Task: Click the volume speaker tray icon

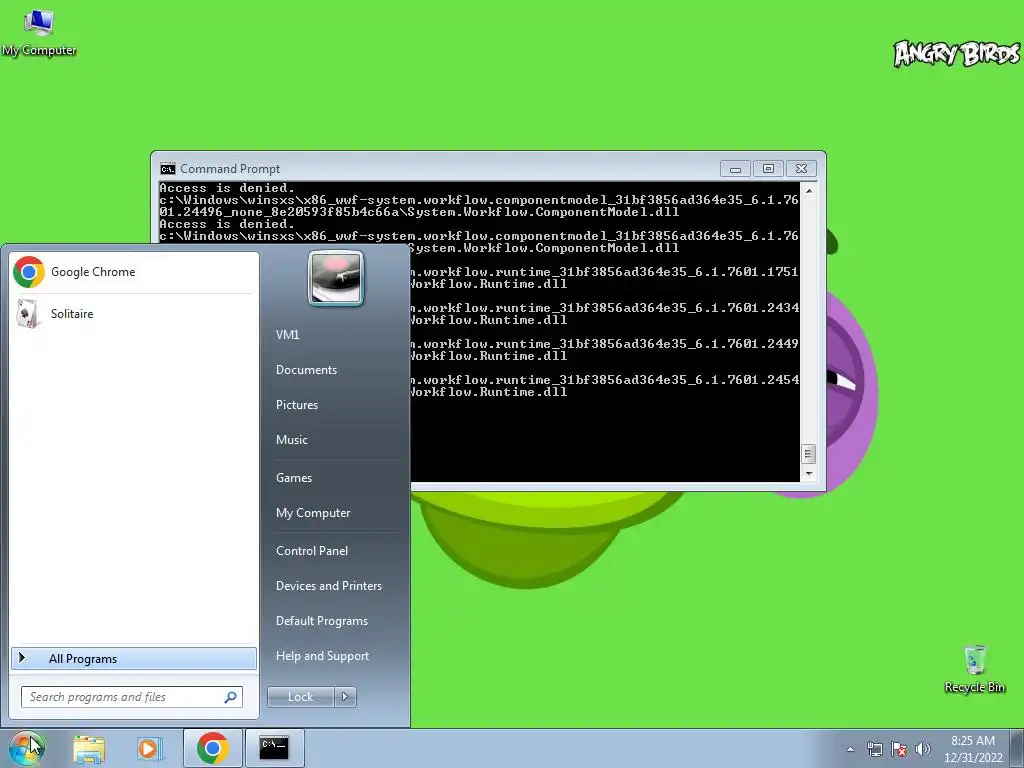Action: 923,749
